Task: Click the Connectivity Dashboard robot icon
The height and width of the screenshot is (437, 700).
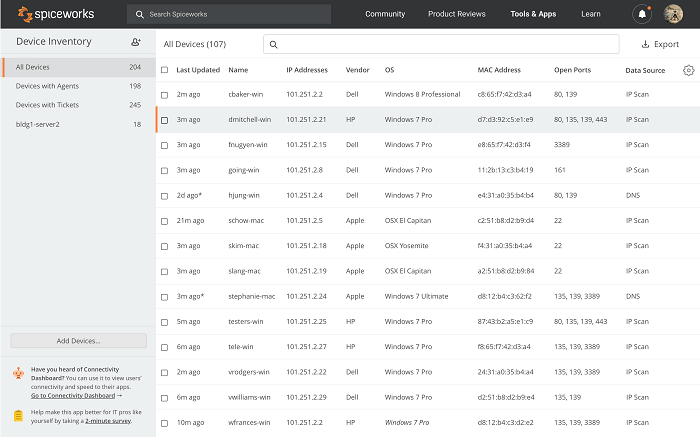Action: click(18, 373)
